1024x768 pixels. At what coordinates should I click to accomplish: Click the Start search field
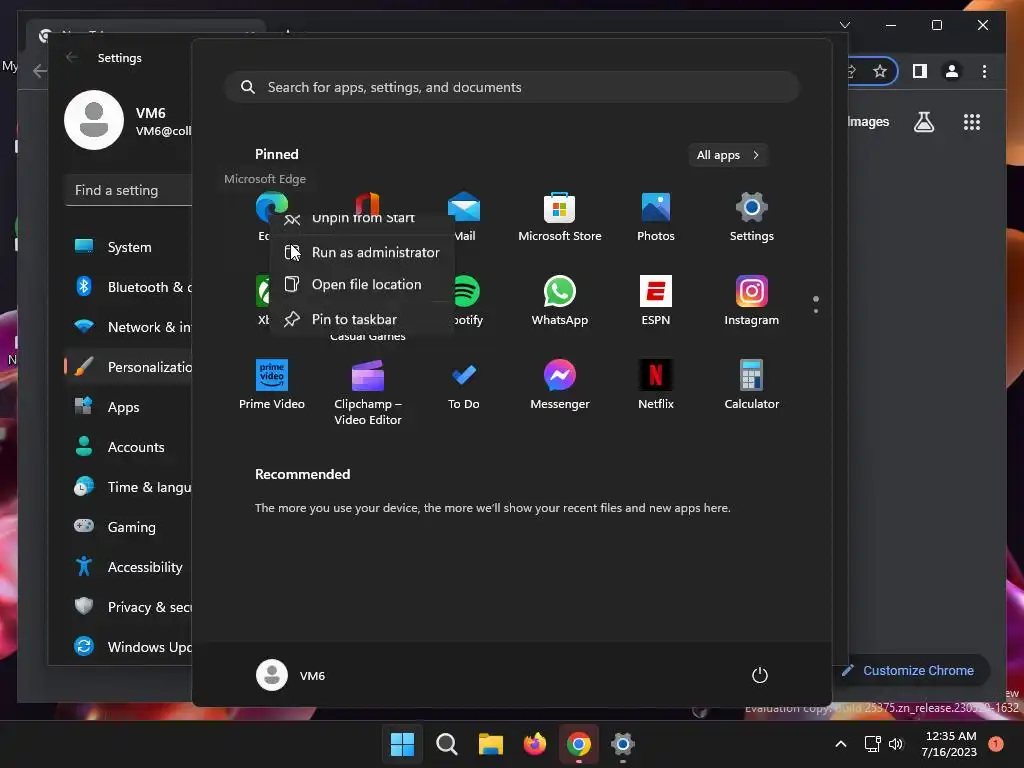coord(512,87)
